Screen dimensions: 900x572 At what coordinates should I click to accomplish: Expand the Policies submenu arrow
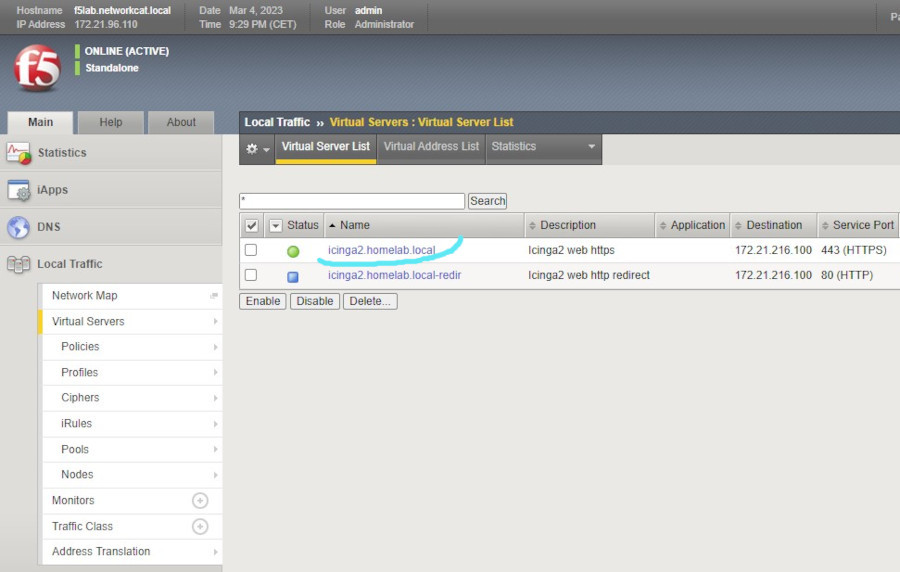[216, 347]
